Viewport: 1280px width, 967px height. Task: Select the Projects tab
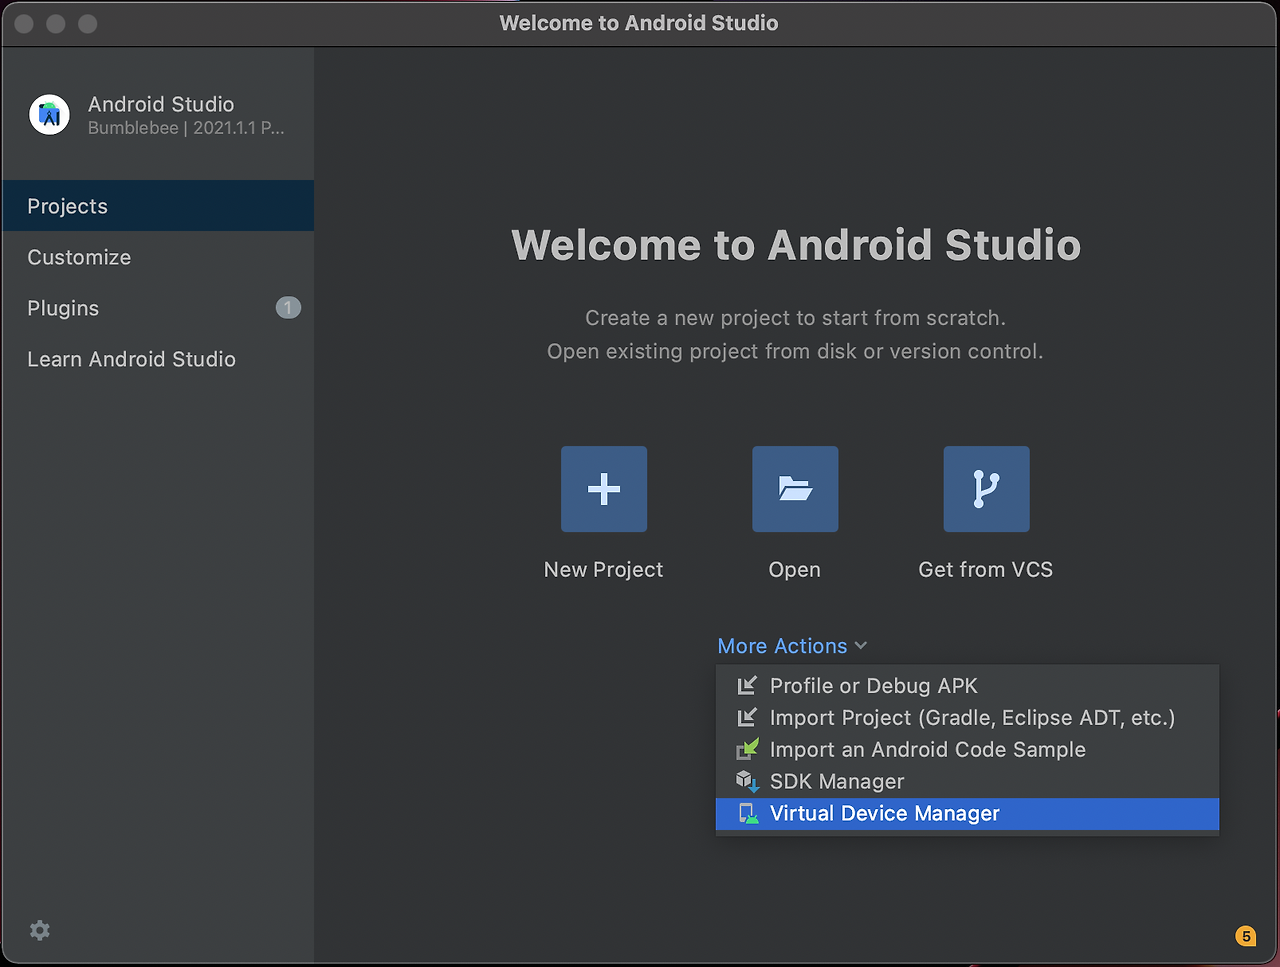pyautogui.click(x=158, y=206)
